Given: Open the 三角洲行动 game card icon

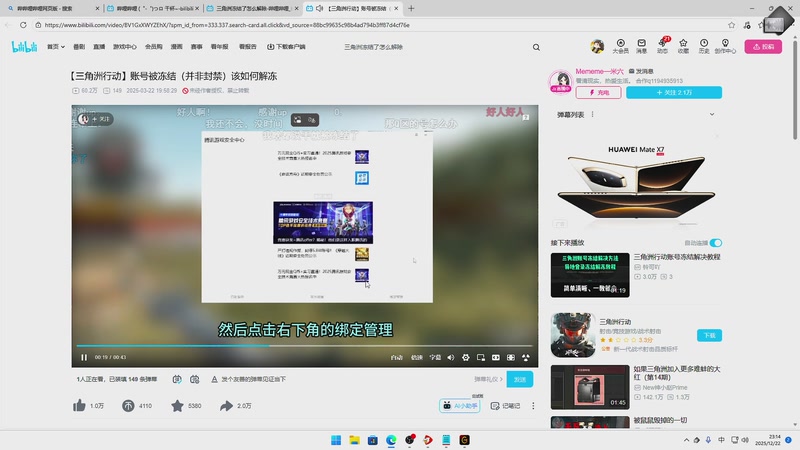Looking at the screenshot, I should [x=573, y=335].
